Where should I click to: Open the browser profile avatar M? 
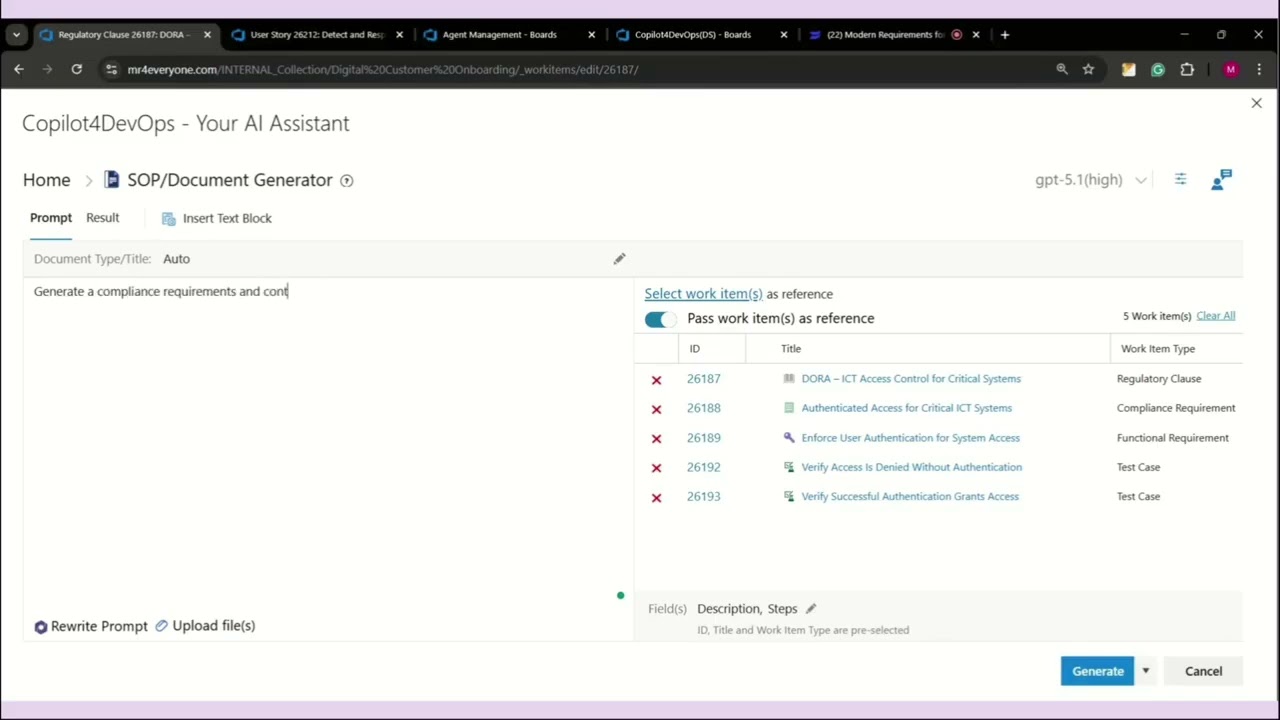(1231, 69)
